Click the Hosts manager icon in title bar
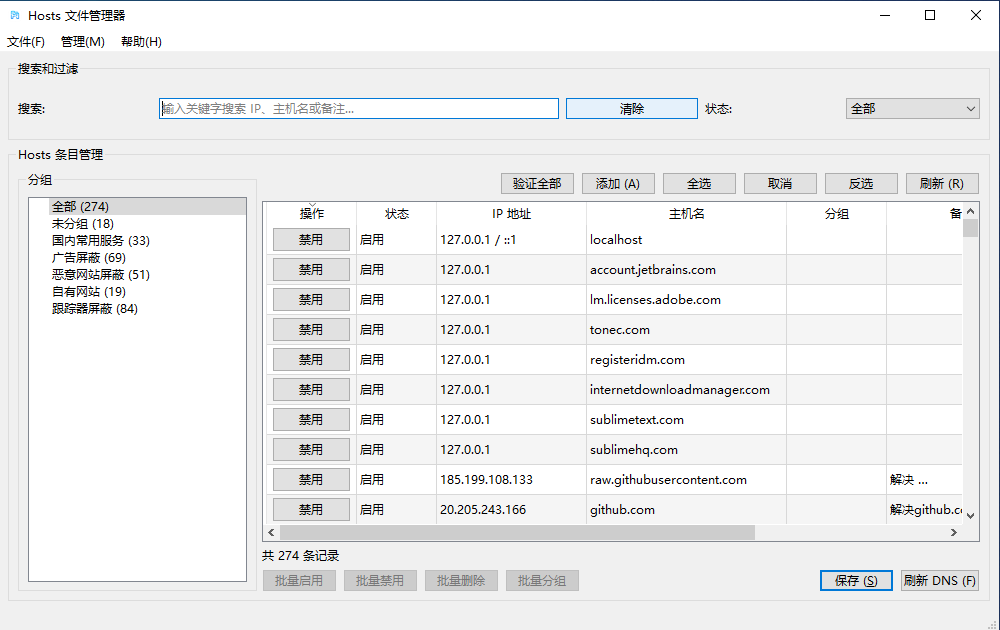The width and height of the screenshot is (1000, 630). 14,15
